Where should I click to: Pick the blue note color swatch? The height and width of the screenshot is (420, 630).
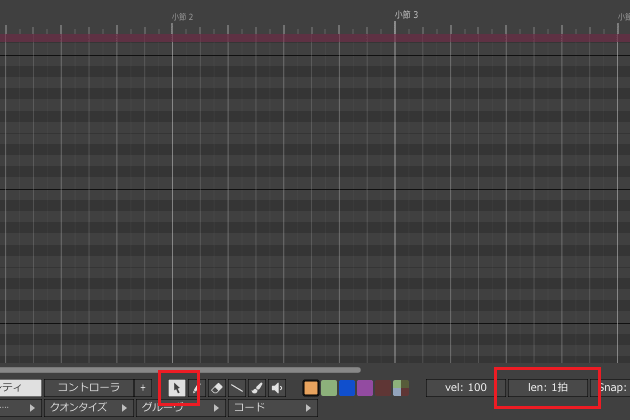[347, 388]
